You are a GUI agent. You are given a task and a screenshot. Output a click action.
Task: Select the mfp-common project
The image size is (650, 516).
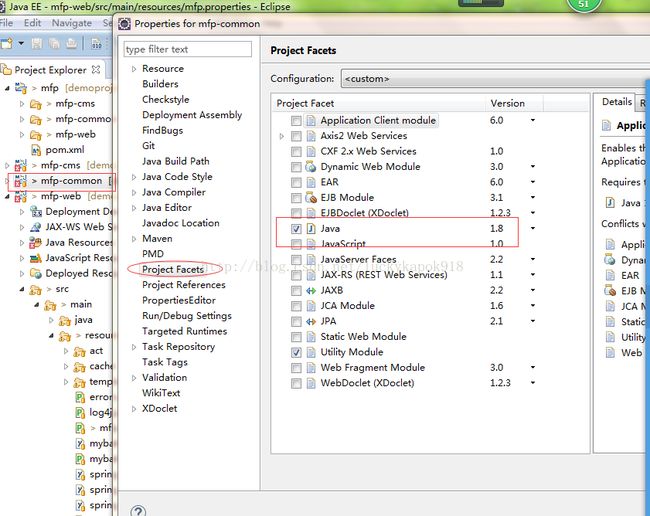click(71, 181)
